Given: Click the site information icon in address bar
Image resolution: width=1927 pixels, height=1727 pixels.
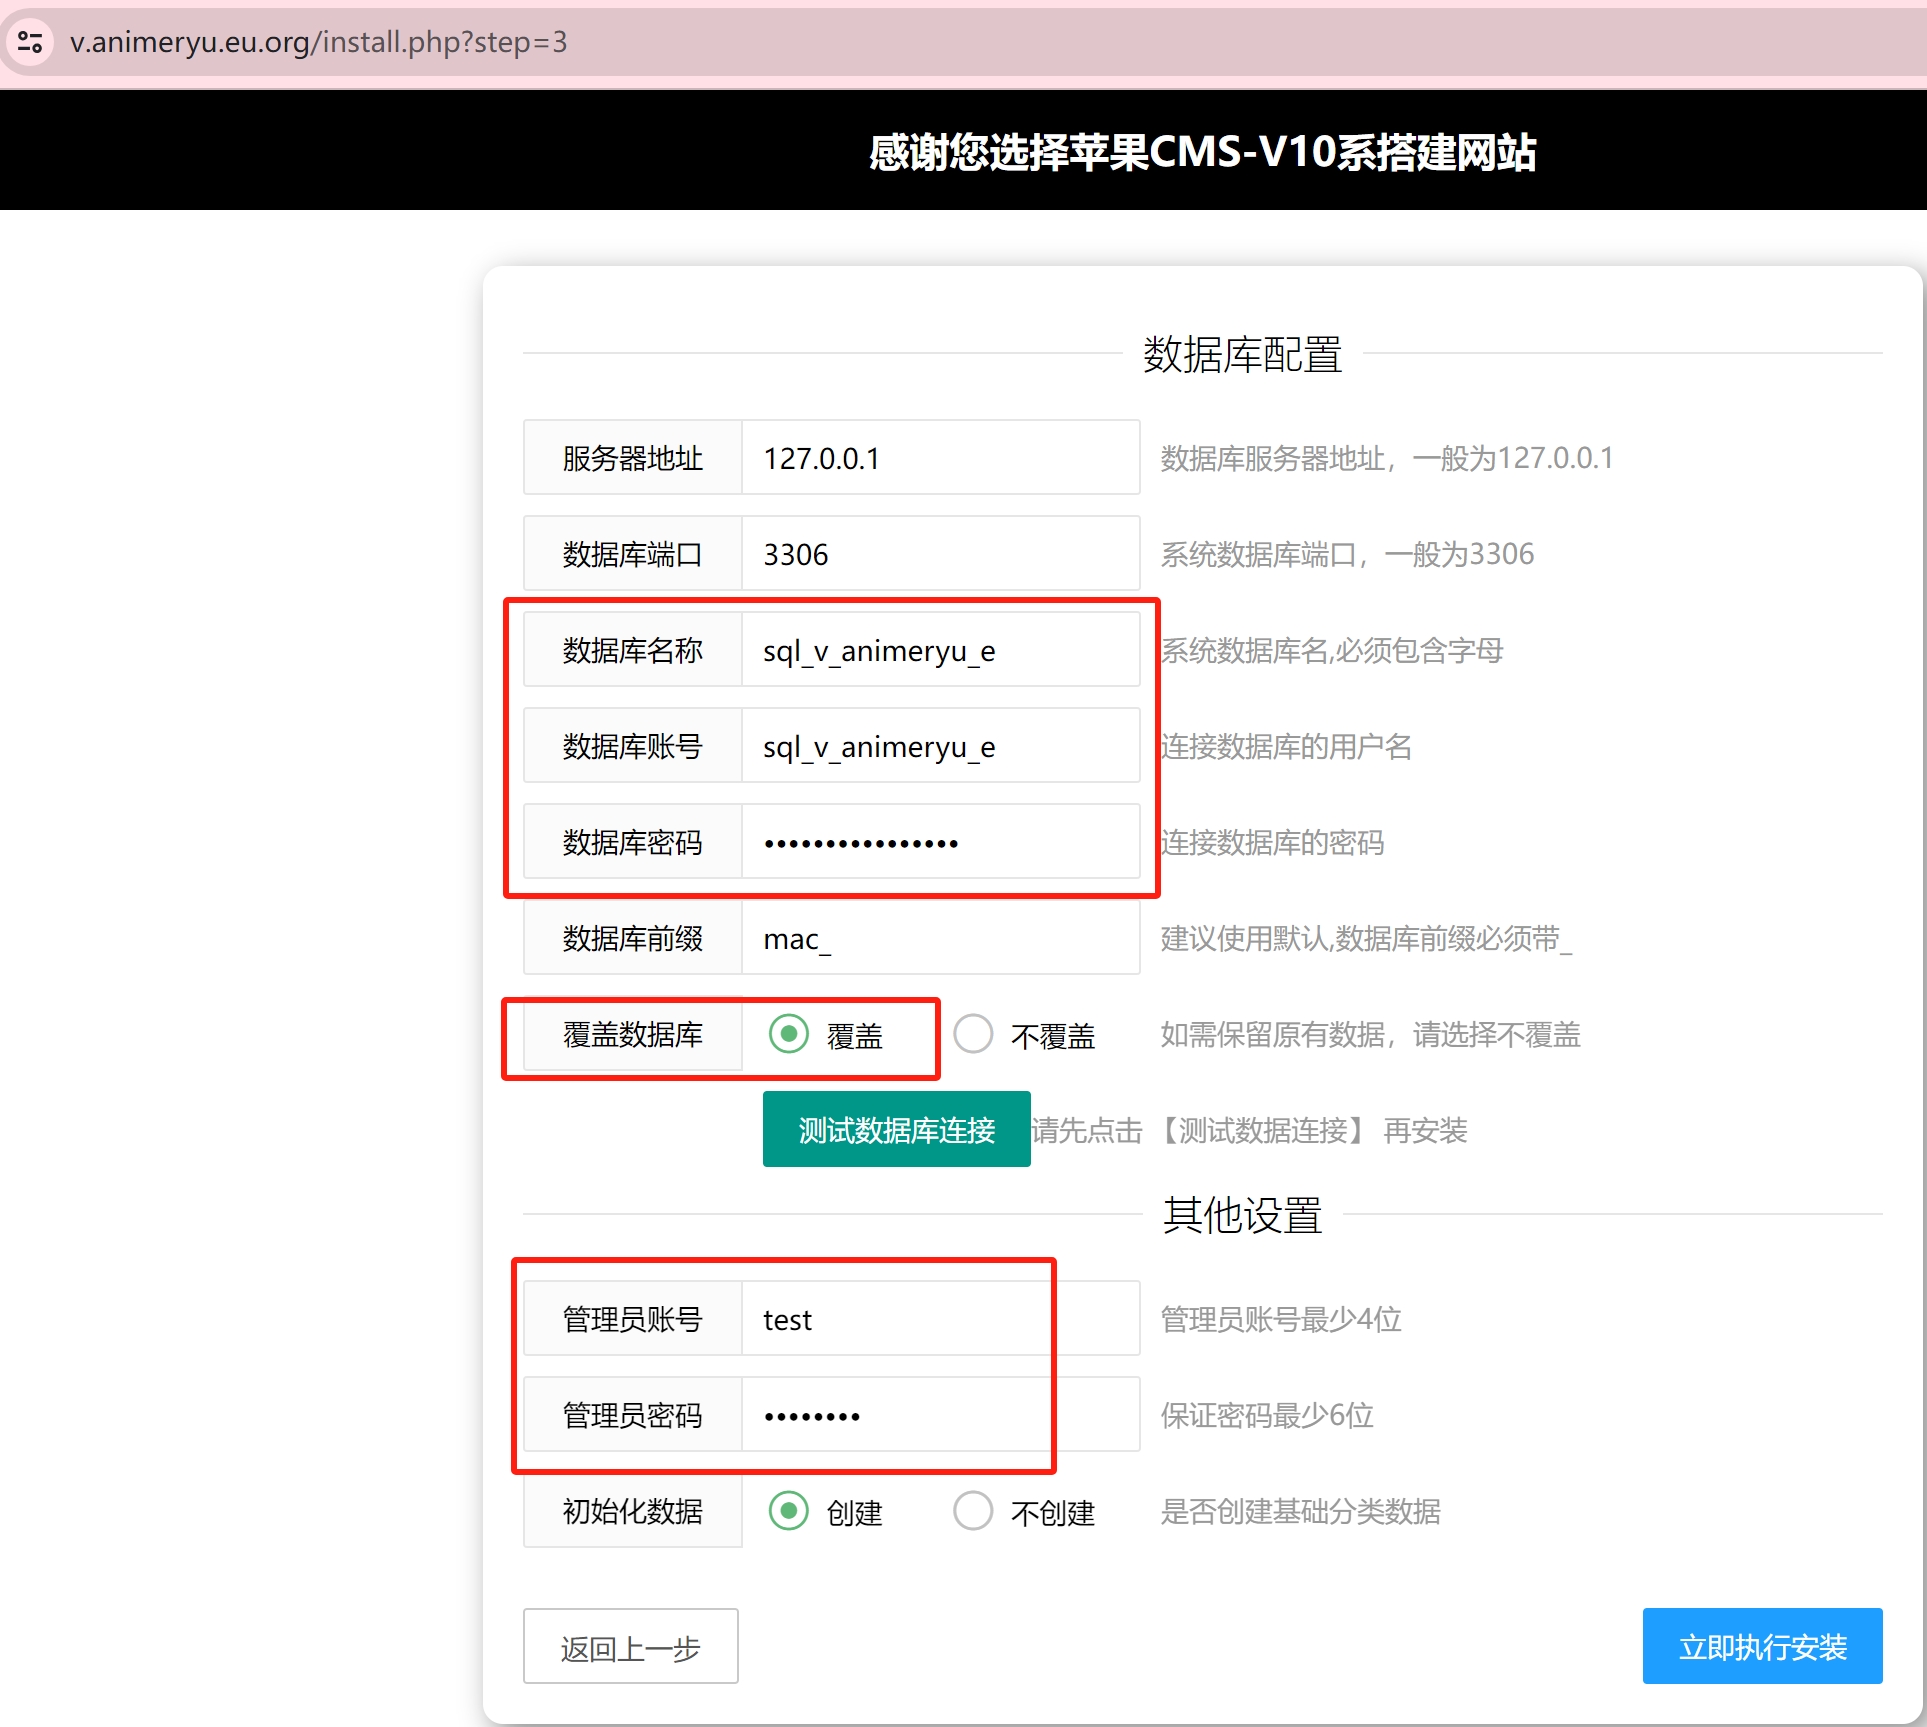Looking at the screenshot, I should click(x=30, y=42).
